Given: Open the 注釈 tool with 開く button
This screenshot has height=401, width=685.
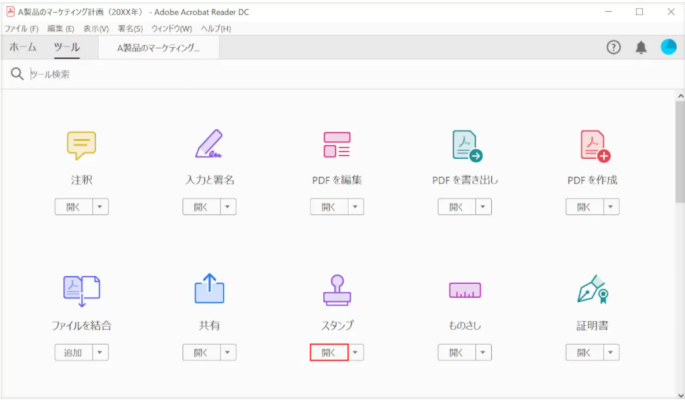Looking at the screenshot, I should pos(73,207).
